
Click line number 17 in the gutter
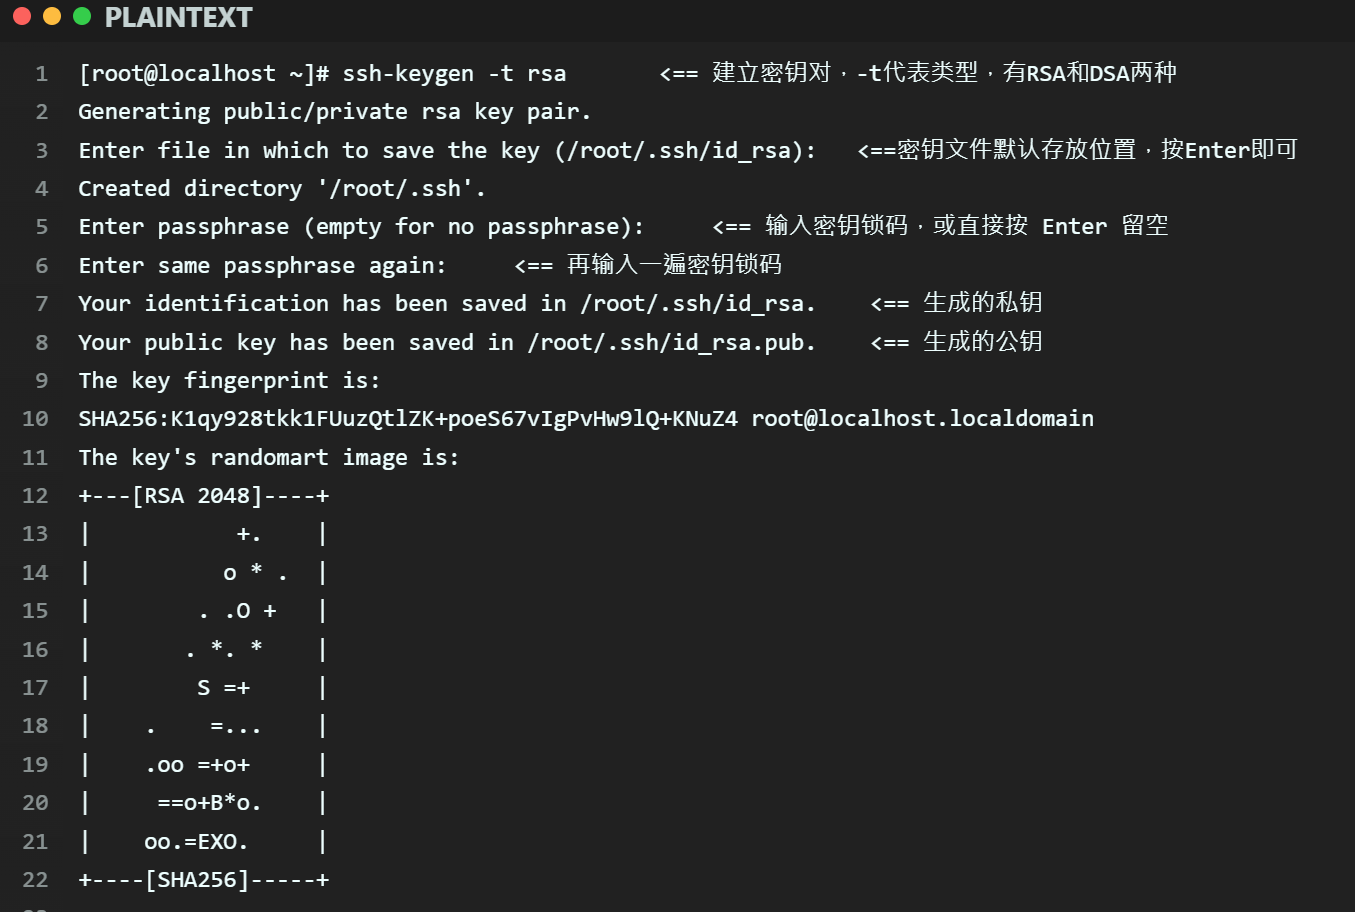[x=35, y=688]
